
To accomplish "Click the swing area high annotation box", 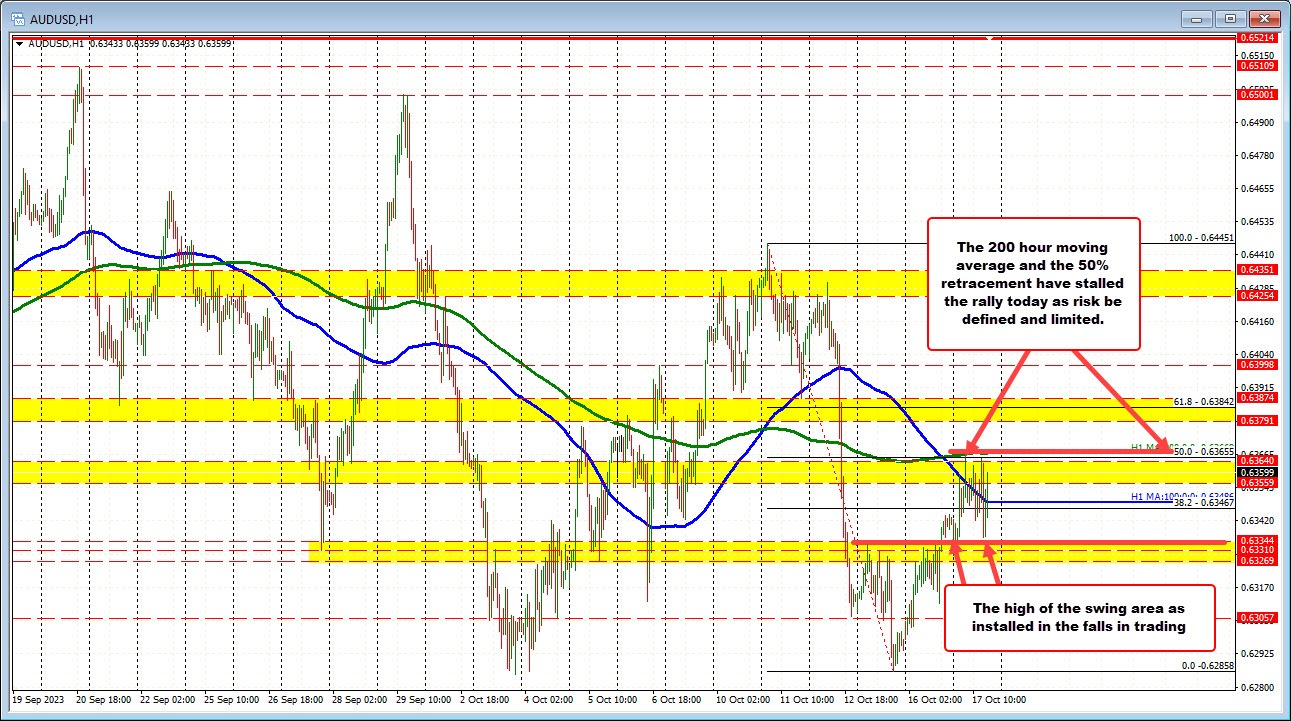I will point(1078,617).
